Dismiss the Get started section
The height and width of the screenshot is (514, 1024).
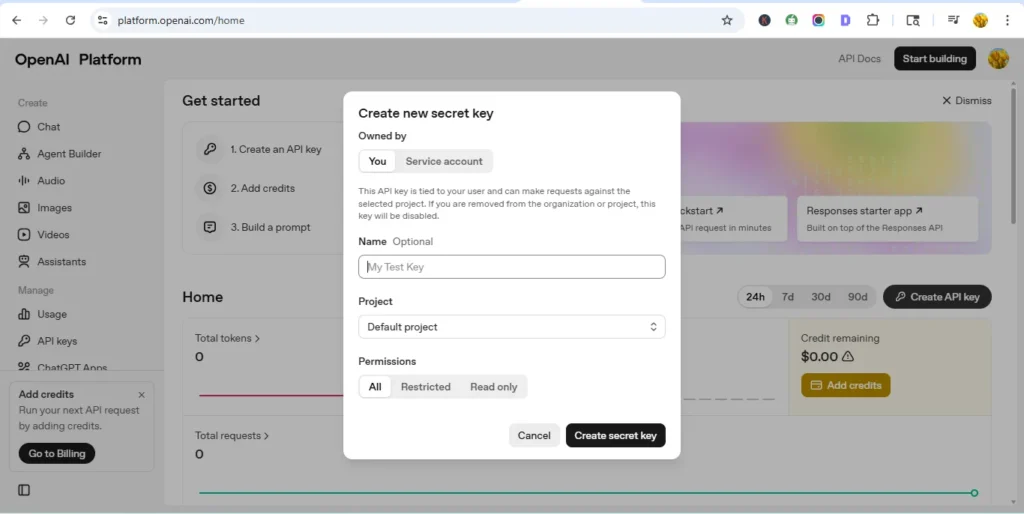(x=966, y=101)
